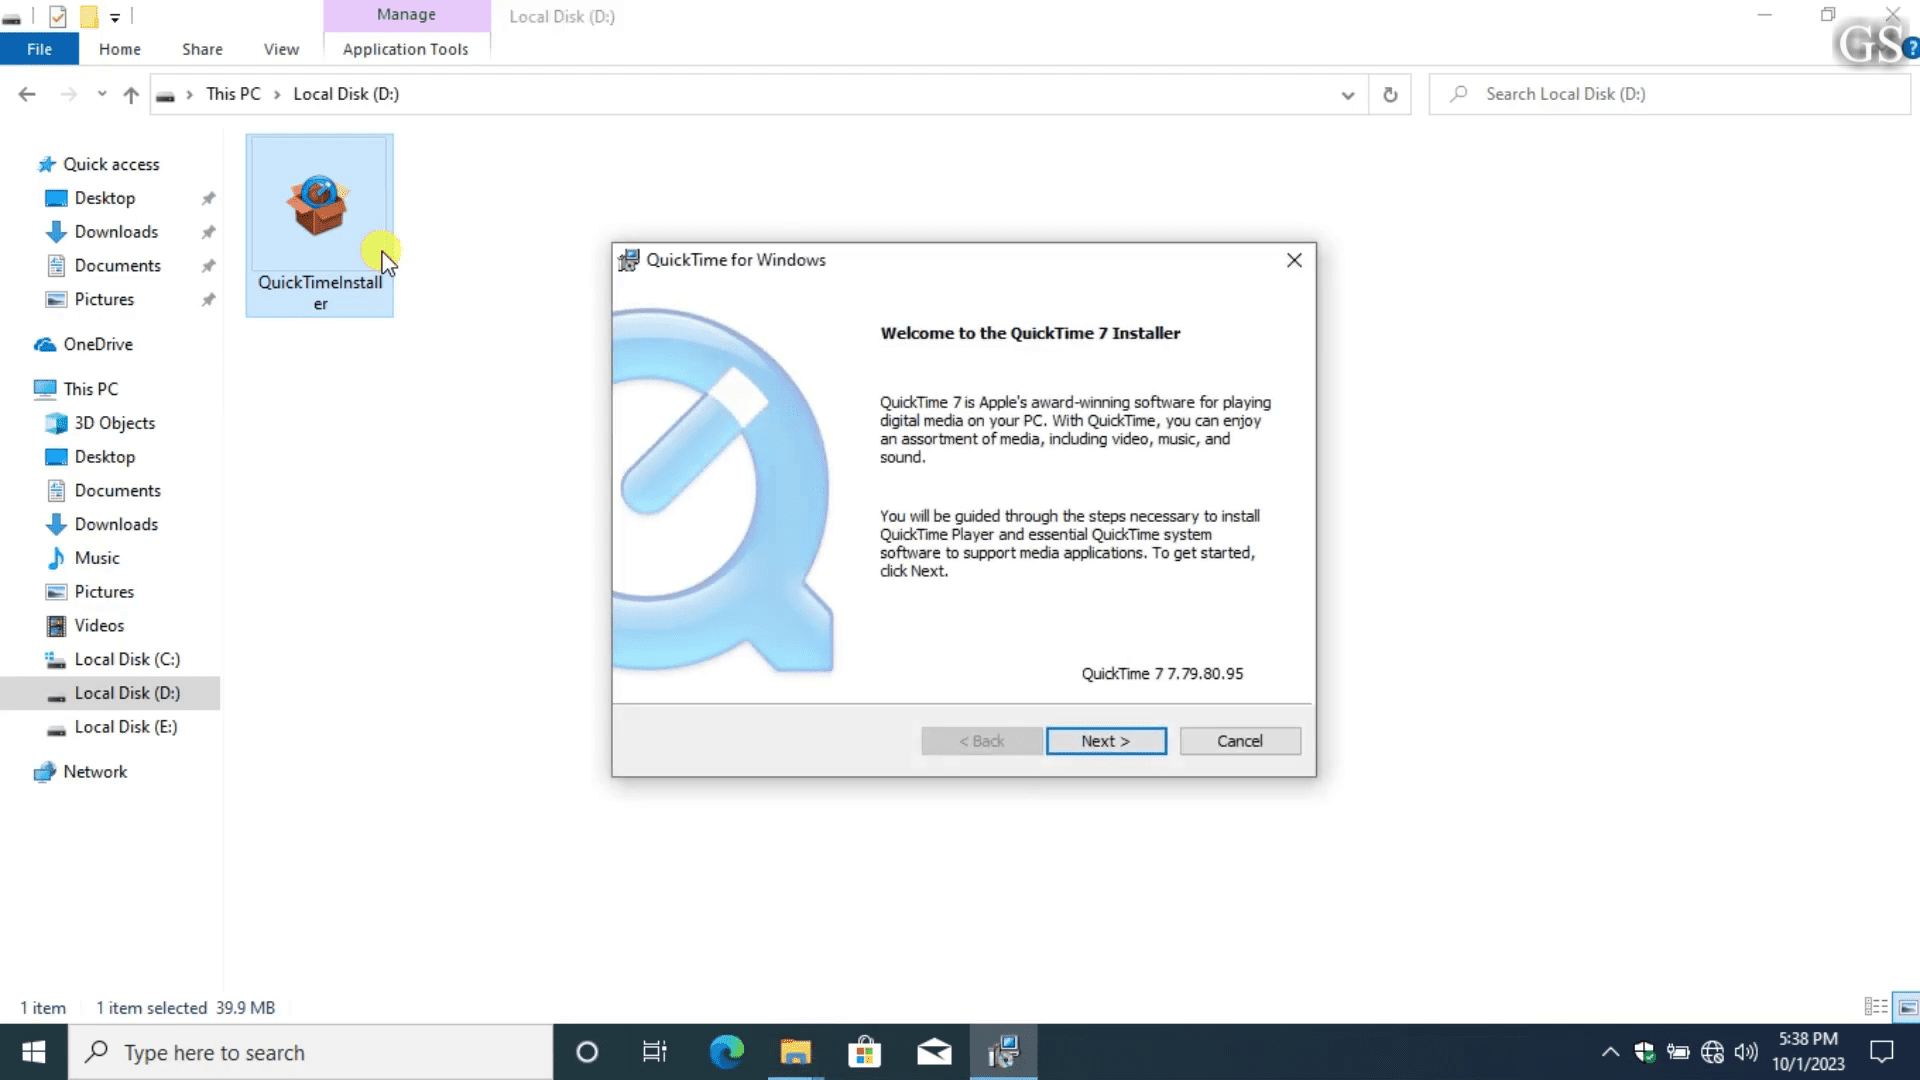Viewport: 1920px width, 1080px height.
Task: Open the volume control in tray
Action: coord(1746,1052)
